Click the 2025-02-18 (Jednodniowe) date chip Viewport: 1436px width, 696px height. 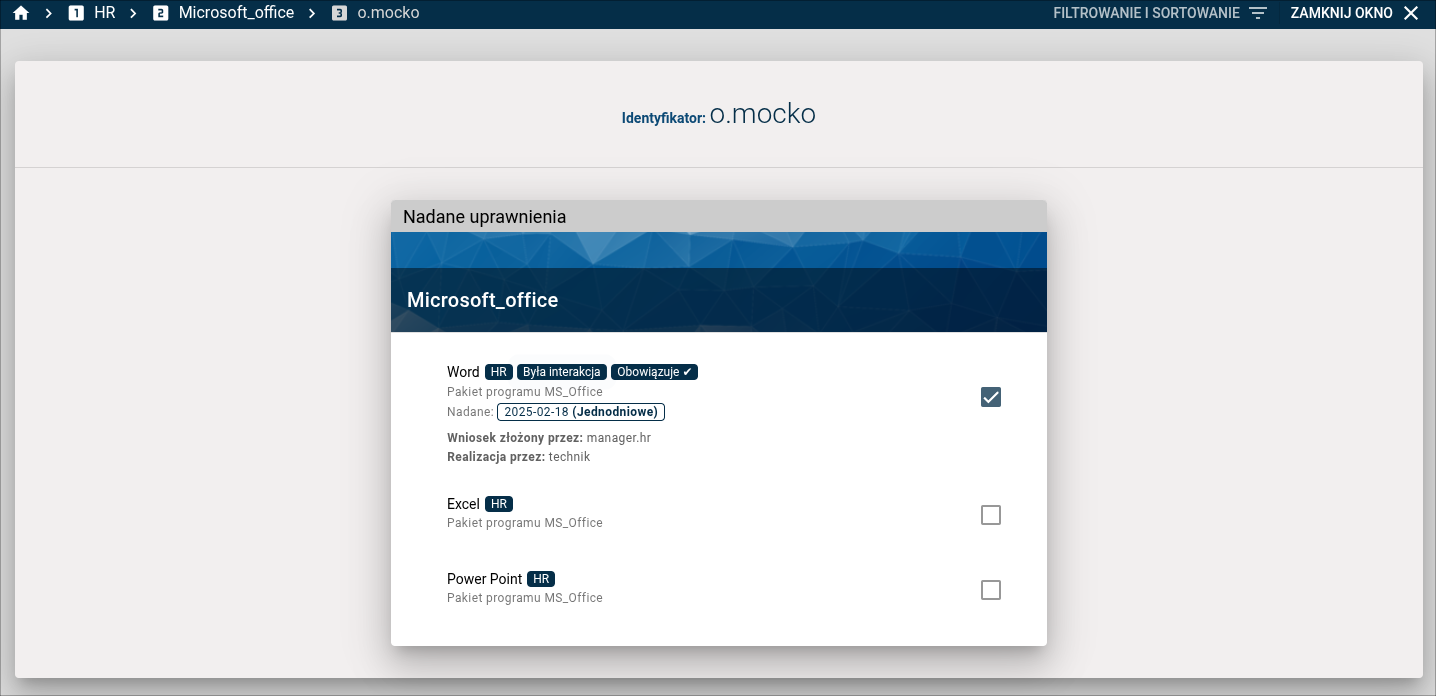pos(581,412)
